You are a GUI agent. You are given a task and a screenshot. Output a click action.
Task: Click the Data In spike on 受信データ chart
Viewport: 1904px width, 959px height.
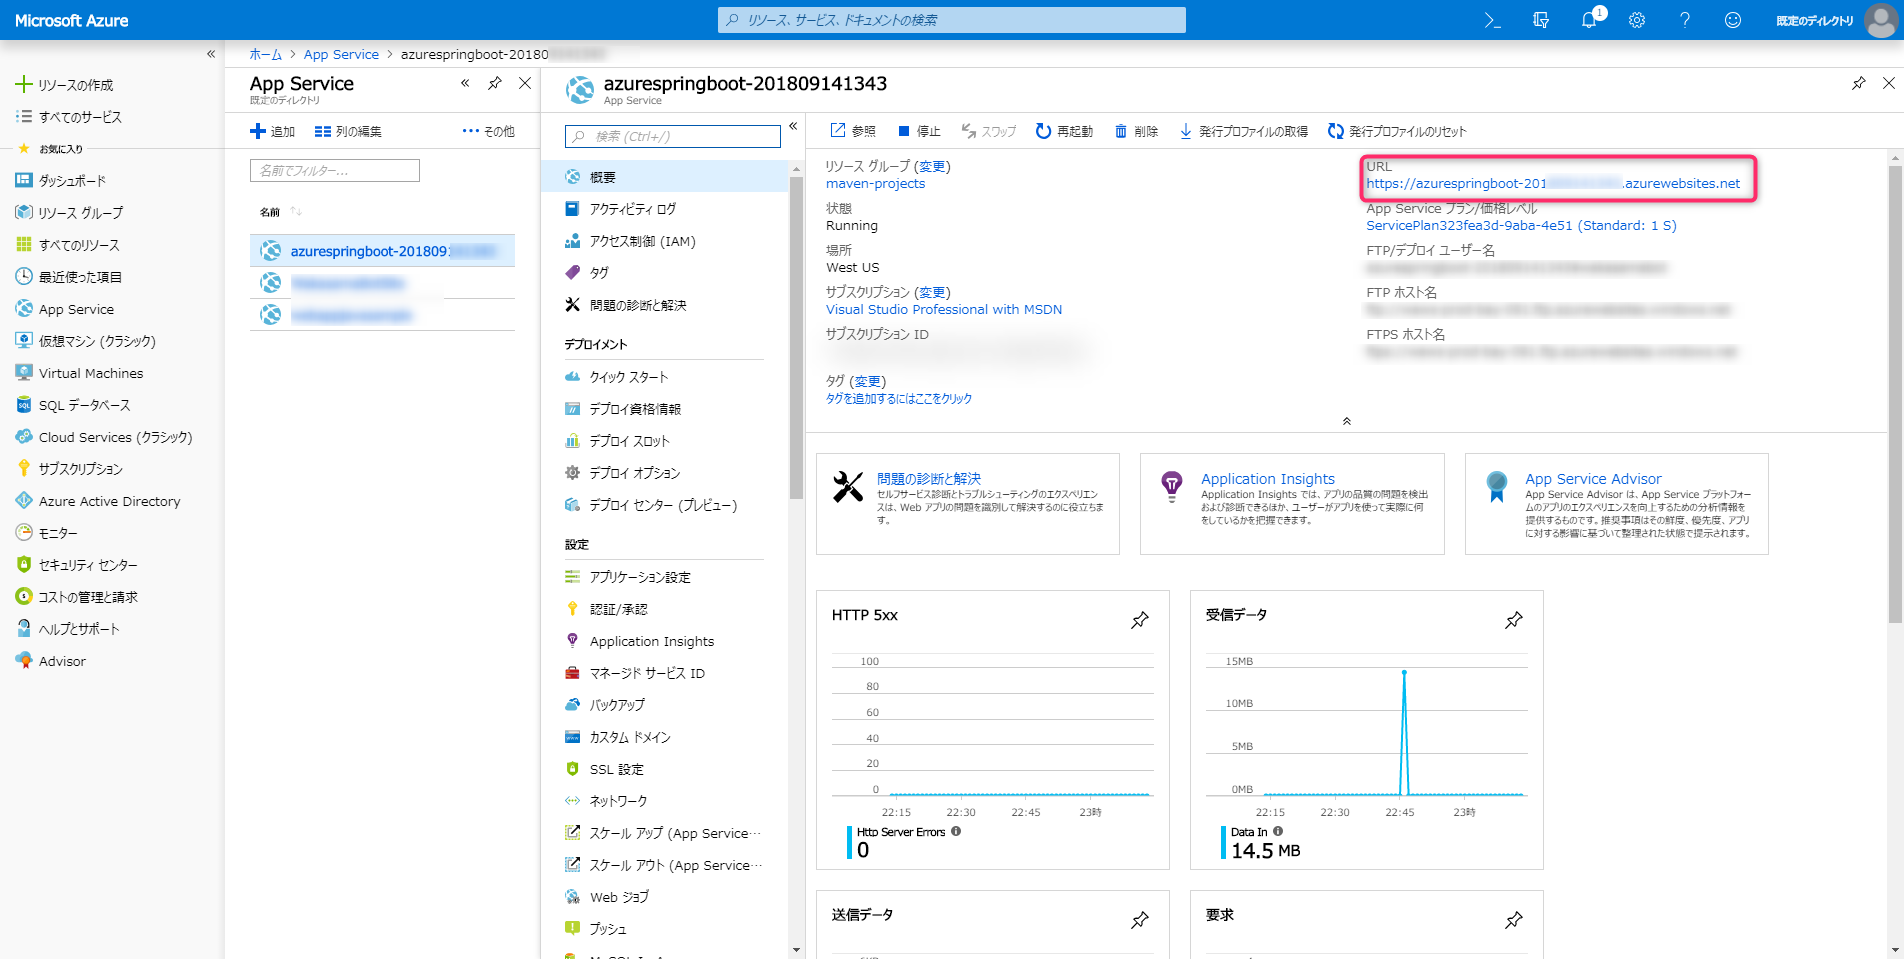click(1404, 673)
